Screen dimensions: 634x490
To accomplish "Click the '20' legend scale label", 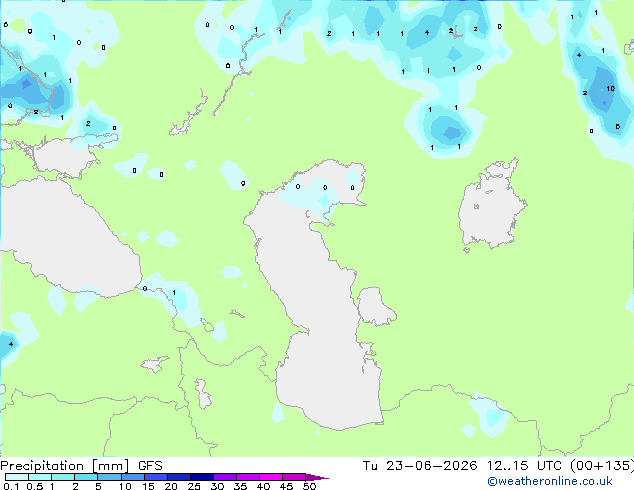I will click(171, 486).
